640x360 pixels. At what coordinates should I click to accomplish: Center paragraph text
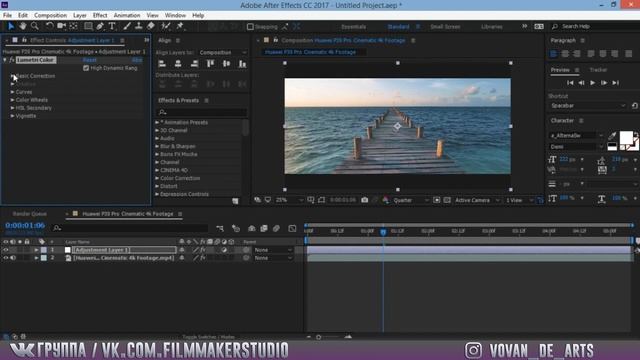pos(565,53)
